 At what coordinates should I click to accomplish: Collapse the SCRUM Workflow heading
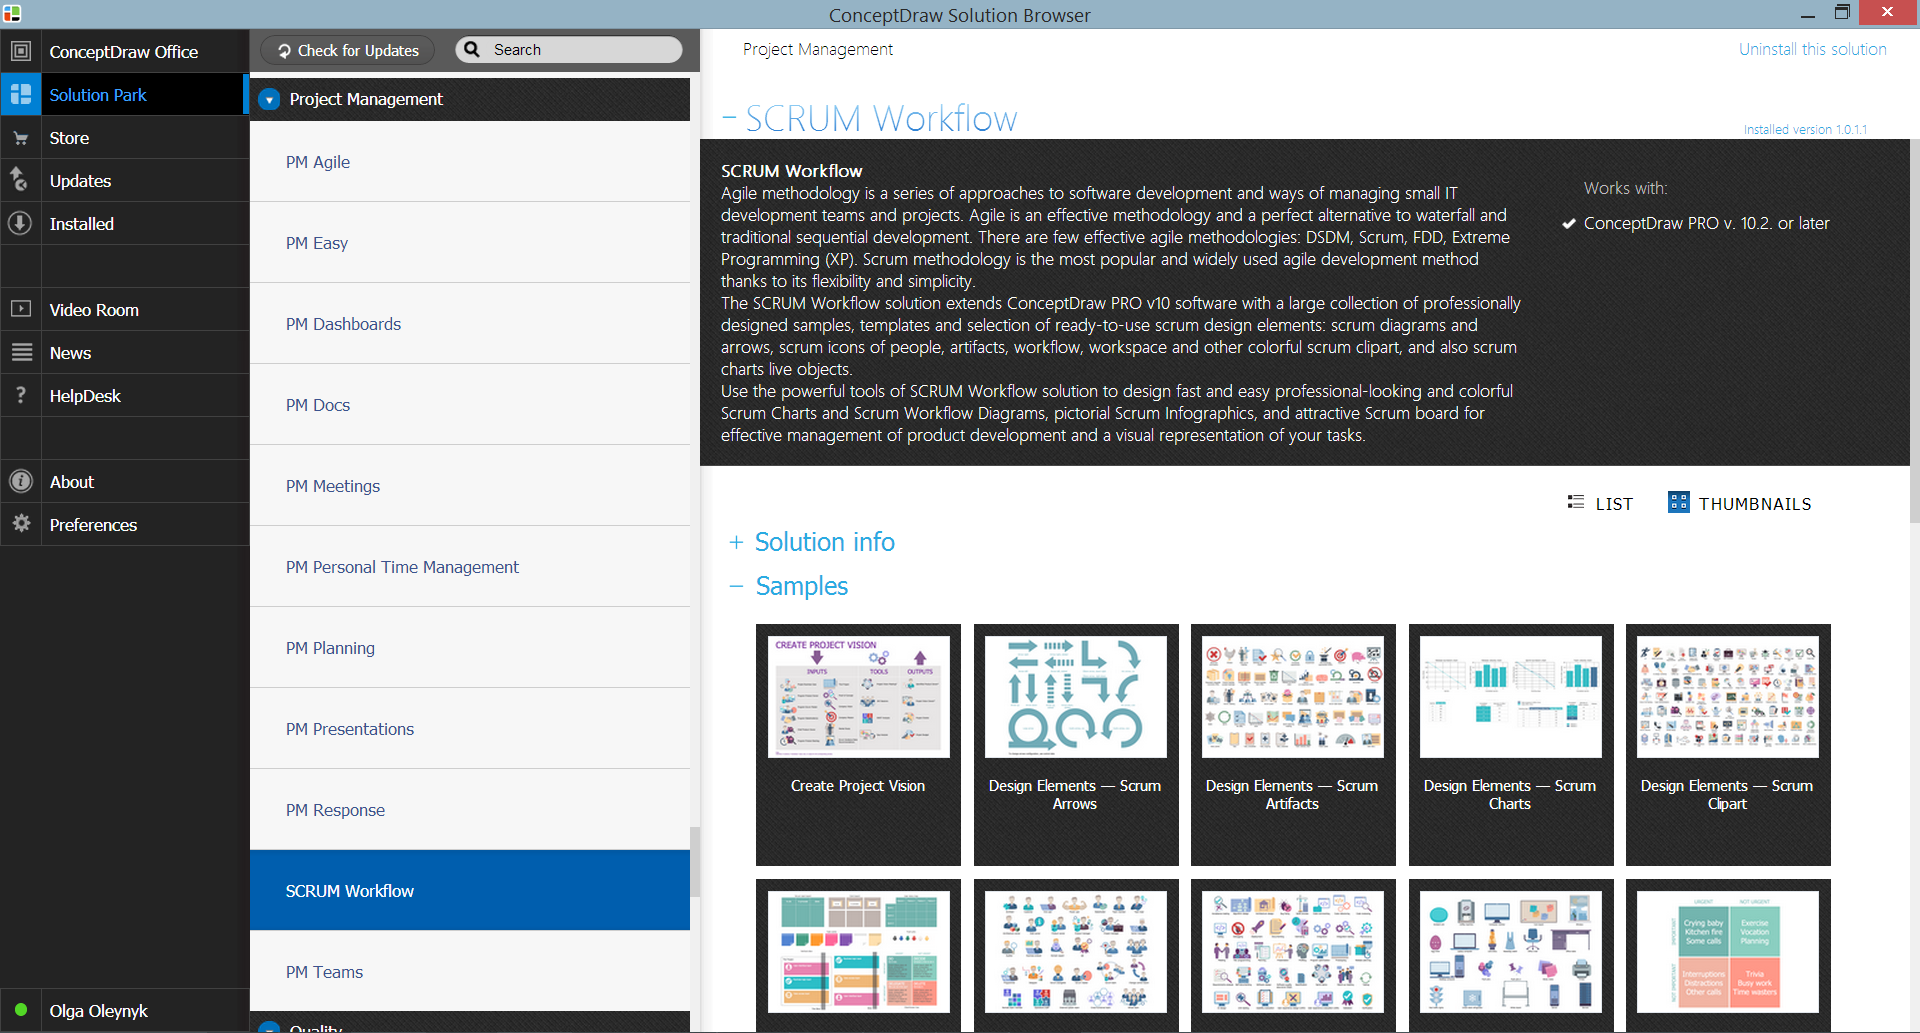coord(729,118)
